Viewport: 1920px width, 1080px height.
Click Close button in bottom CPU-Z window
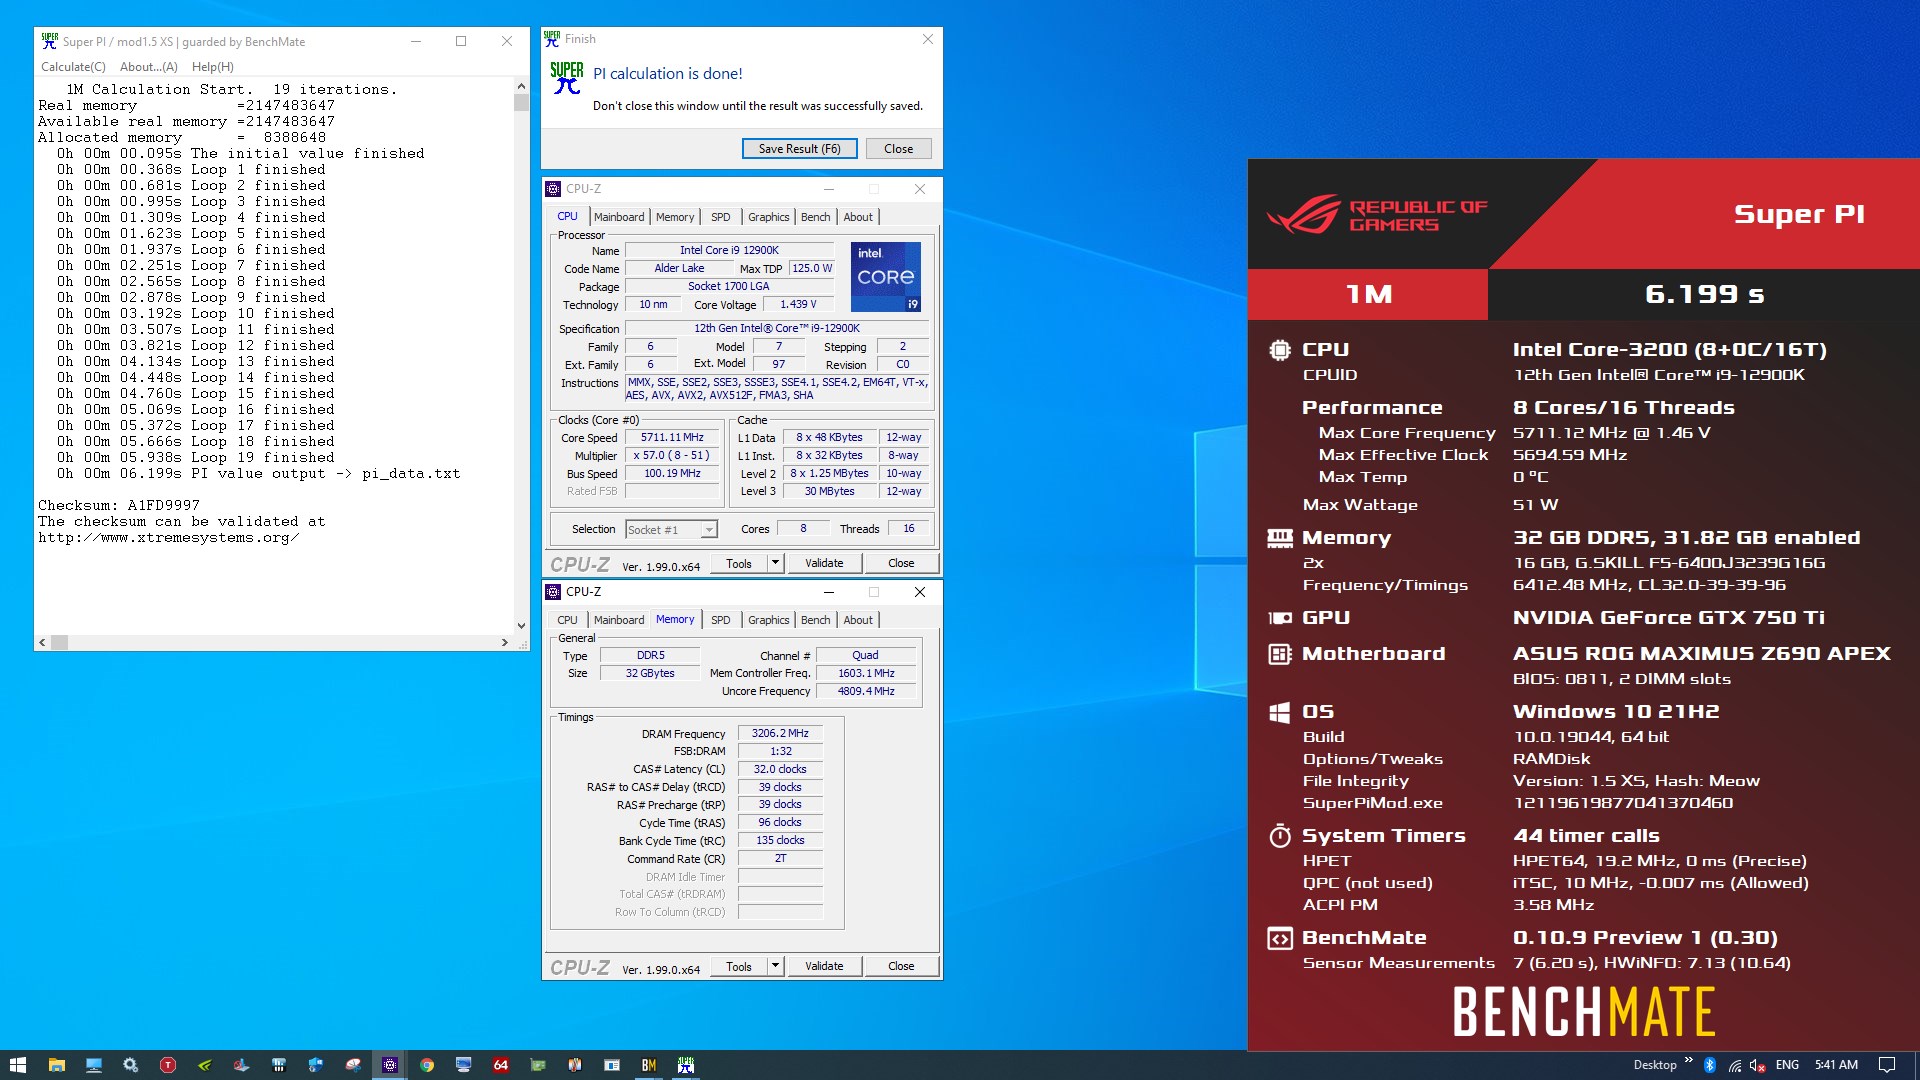tap(901, 966)
